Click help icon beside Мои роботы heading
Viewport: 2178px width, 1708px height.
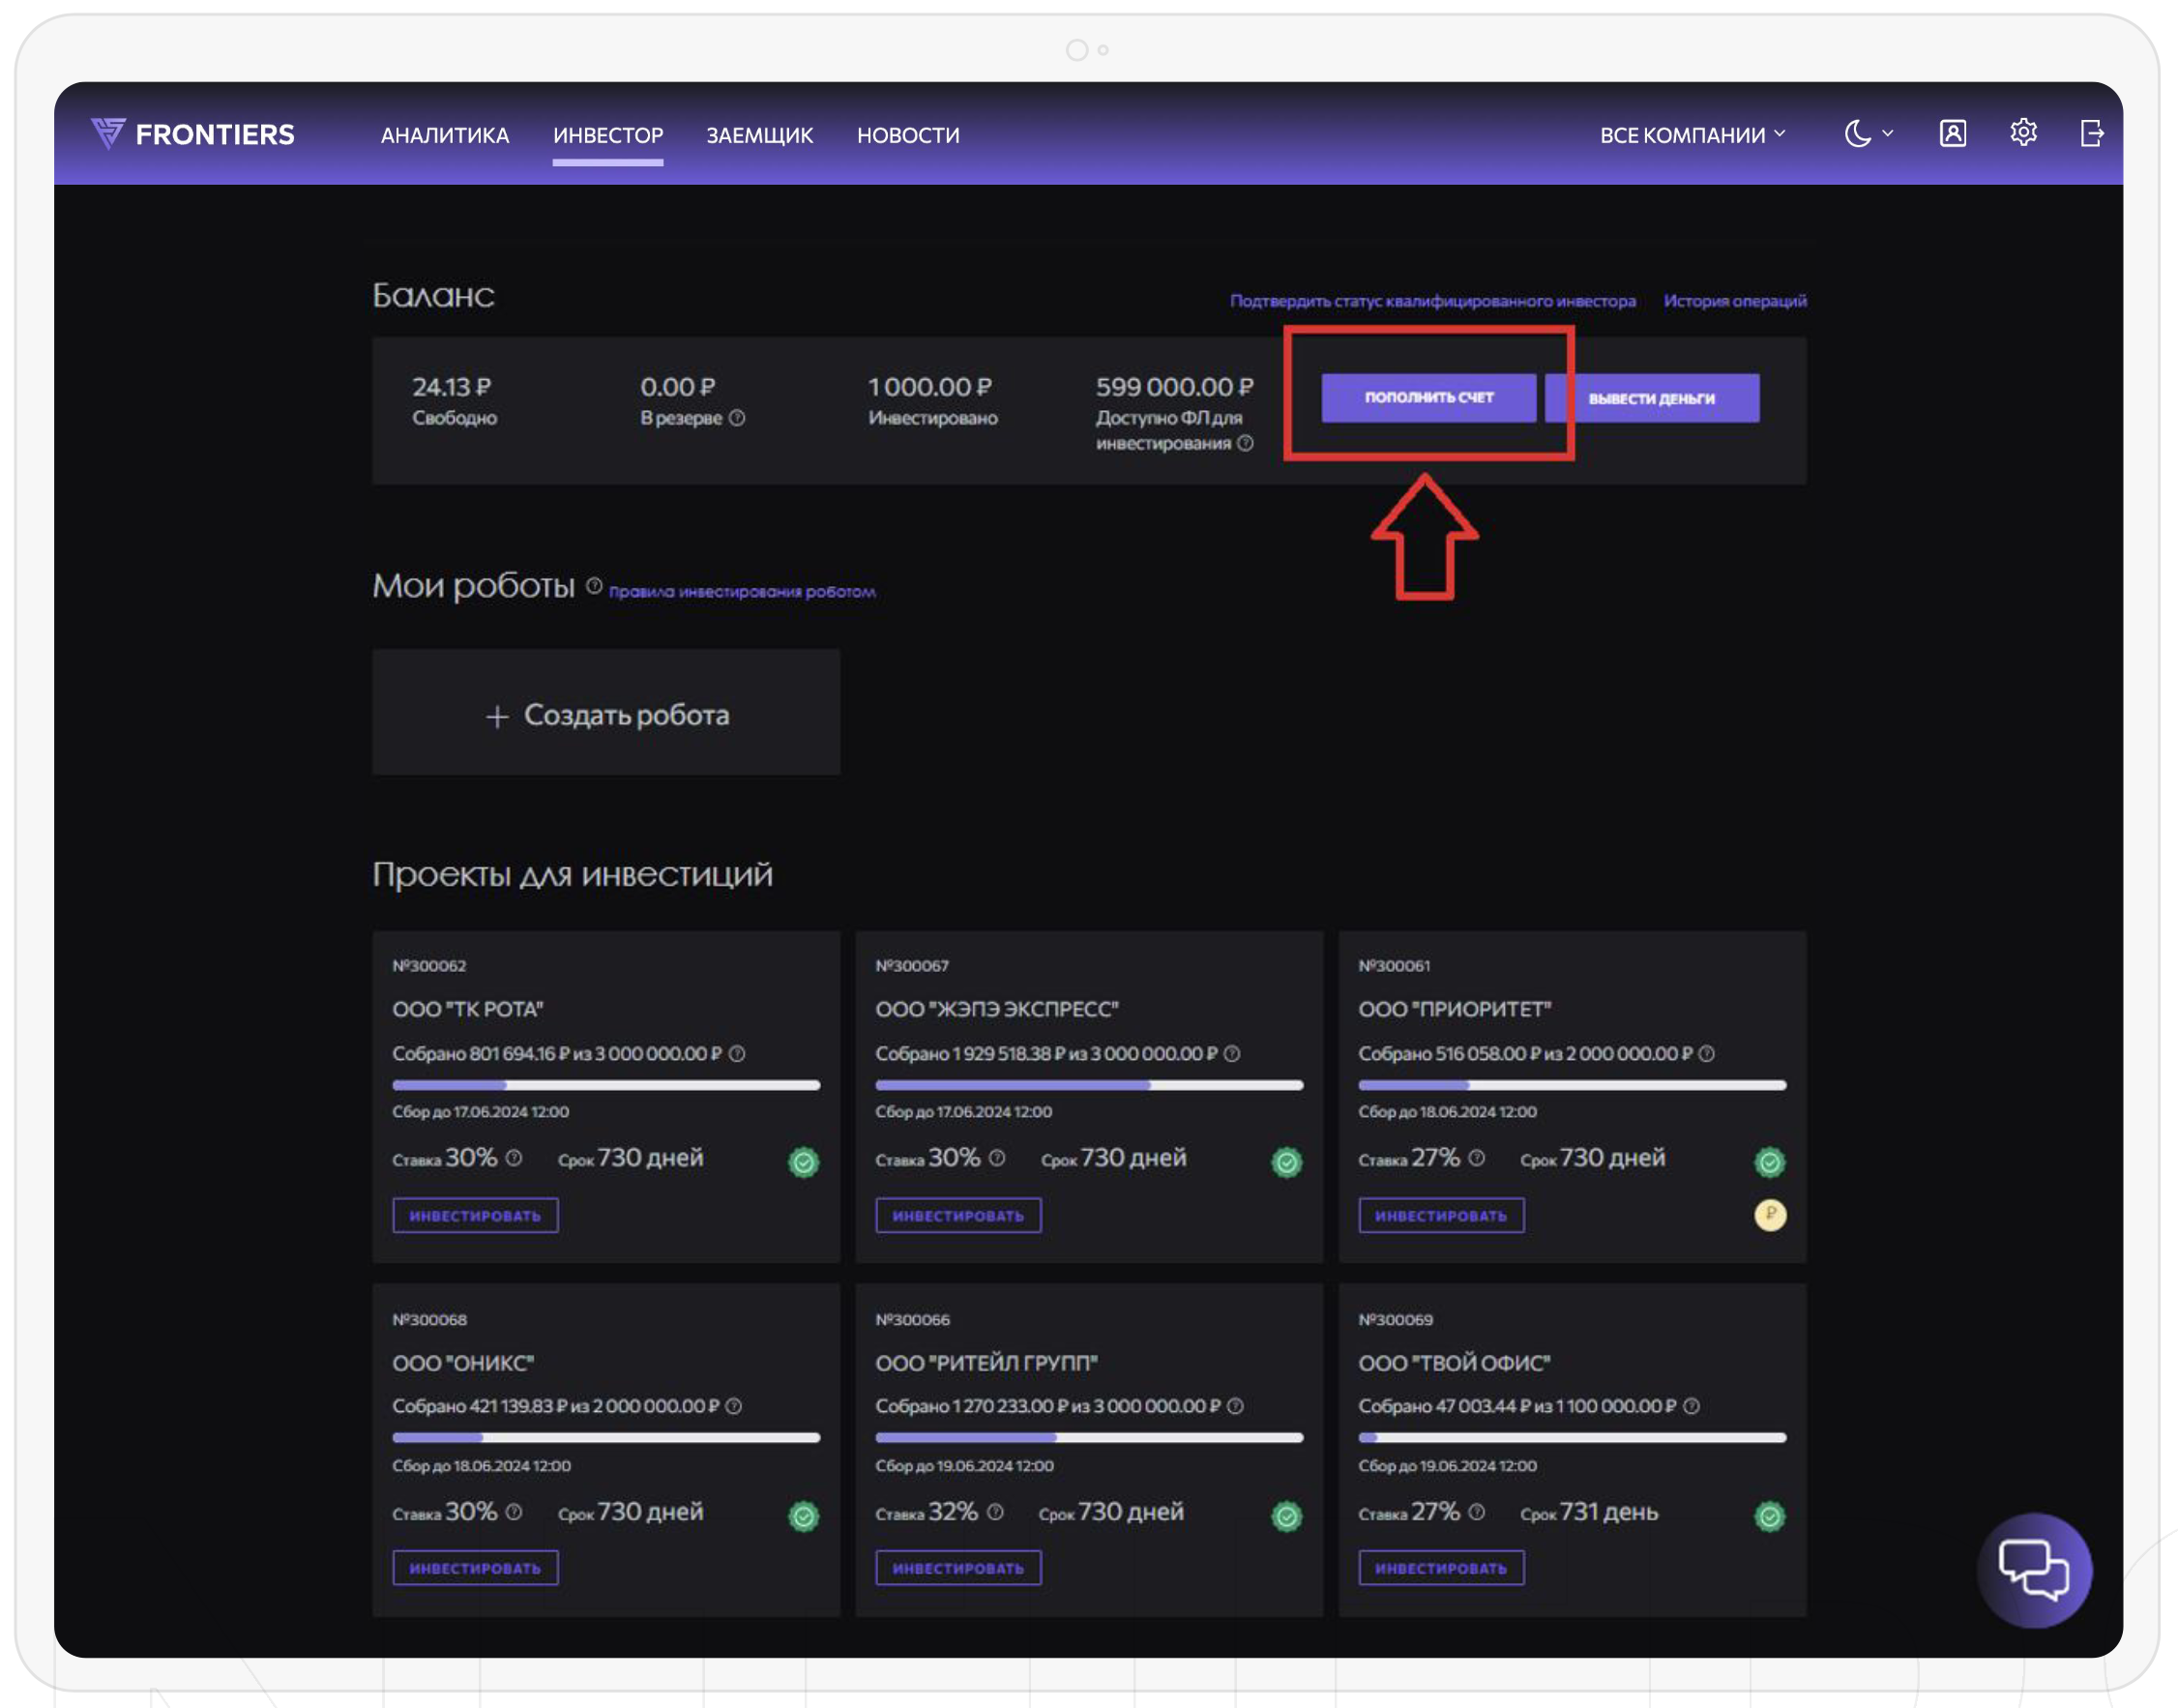(594, 586)
